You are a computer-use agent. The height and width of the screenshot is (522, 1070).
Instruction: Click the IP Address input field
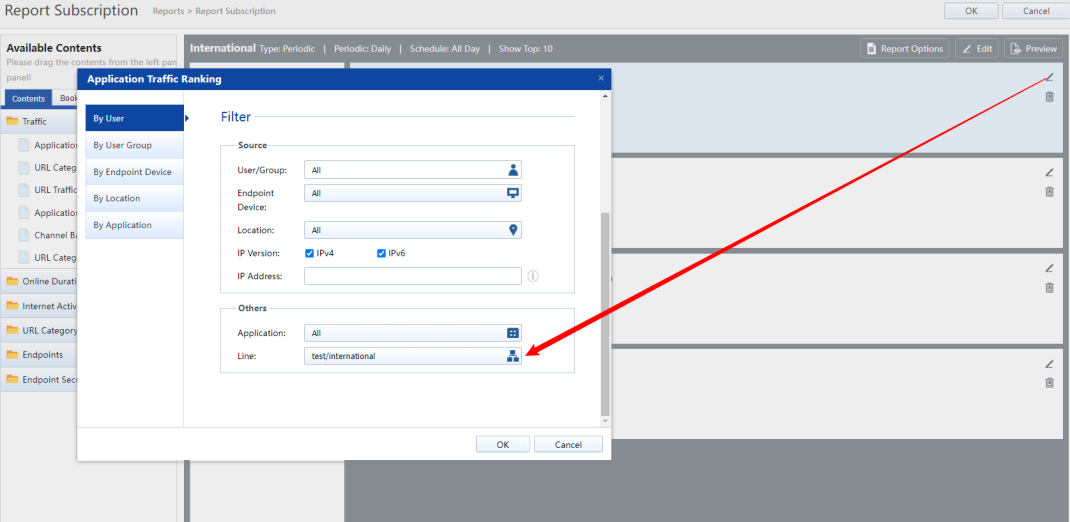tap(412, 276)
